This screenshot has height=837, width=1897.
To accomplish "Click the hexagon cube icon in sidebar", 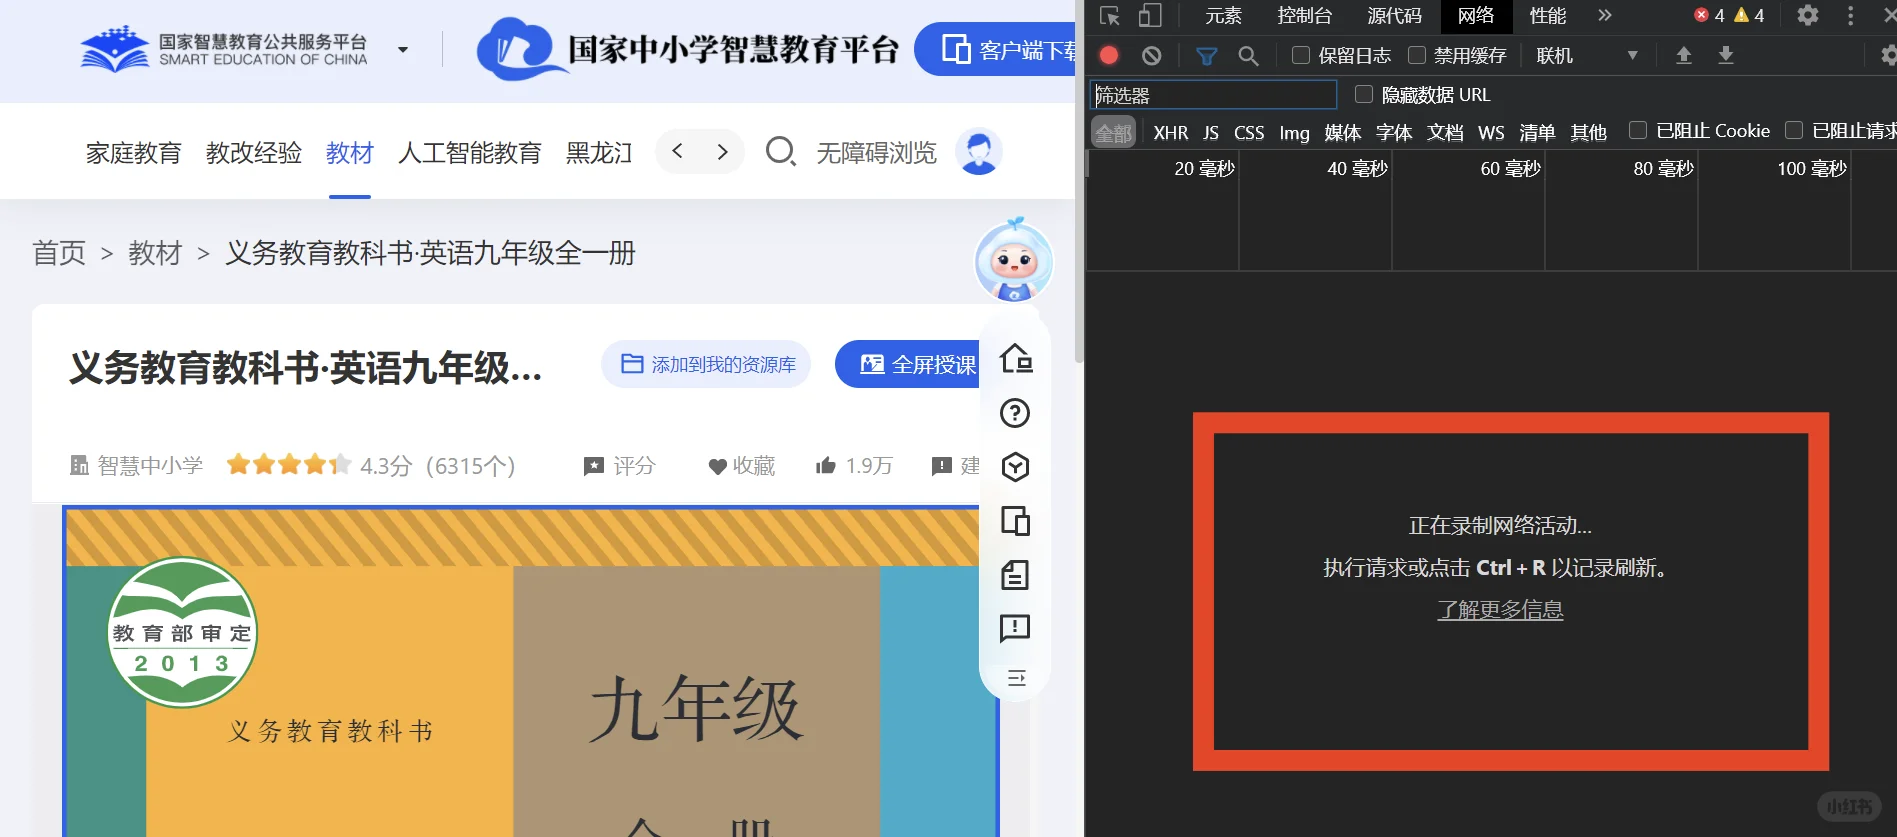I will (1015, 467).
